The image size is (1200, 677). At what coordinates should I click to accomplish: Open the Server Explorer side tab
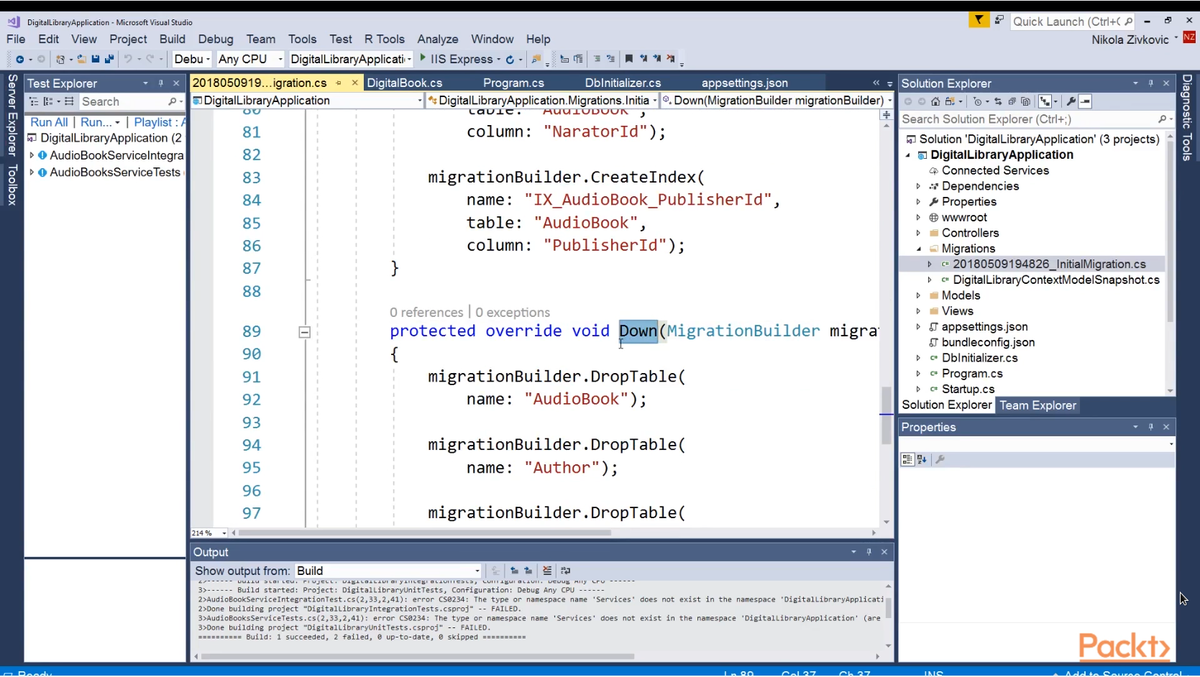coord(12,116)
